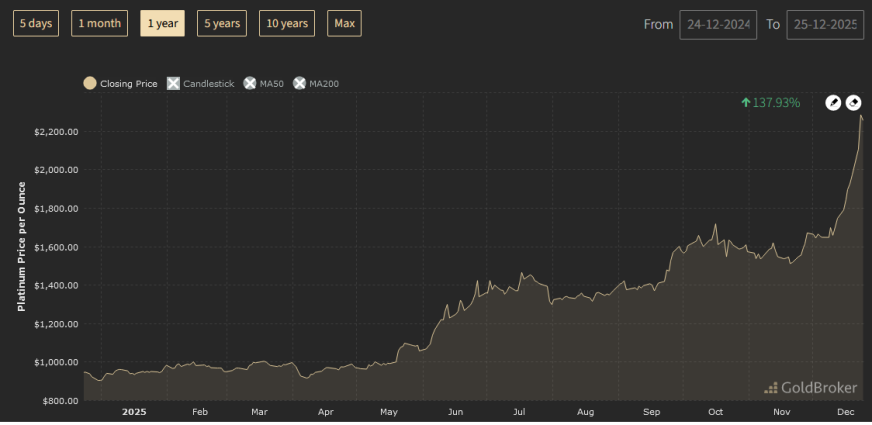Click the GoldBroker logo watermark
Screen dimensions: 872x425
point(810,388)
